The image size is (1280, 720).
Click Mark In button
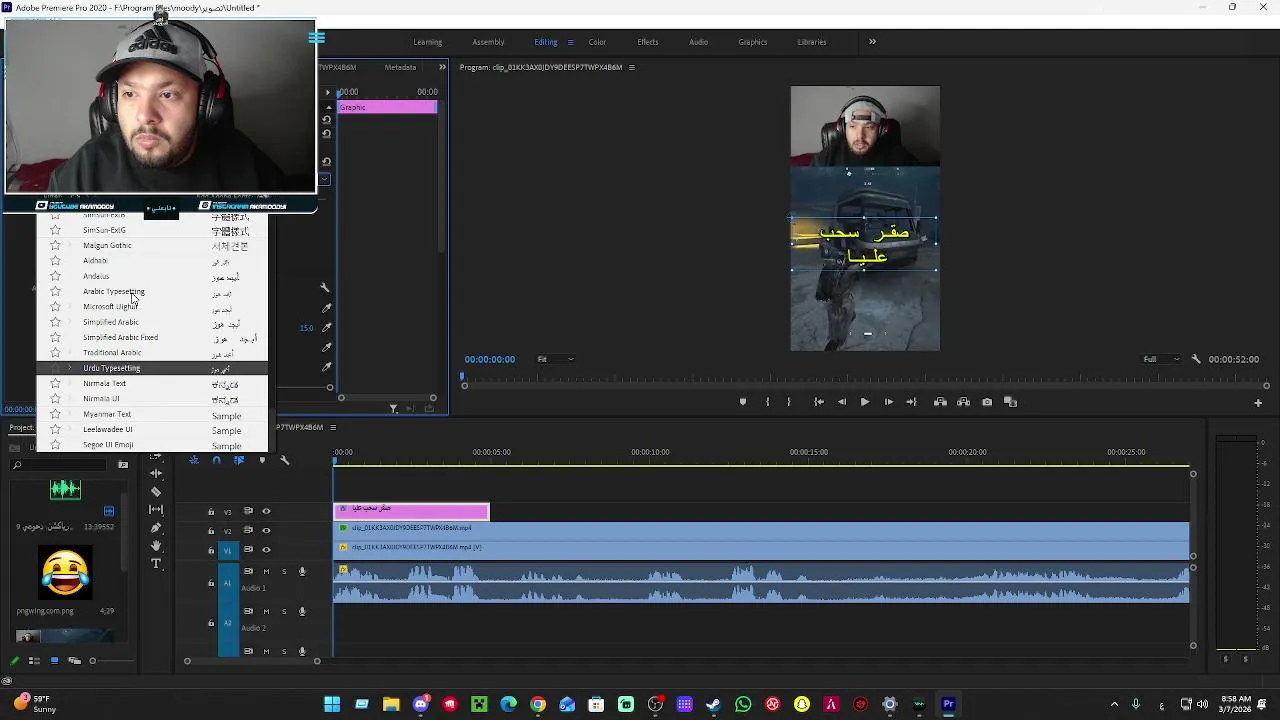point(768,402)
